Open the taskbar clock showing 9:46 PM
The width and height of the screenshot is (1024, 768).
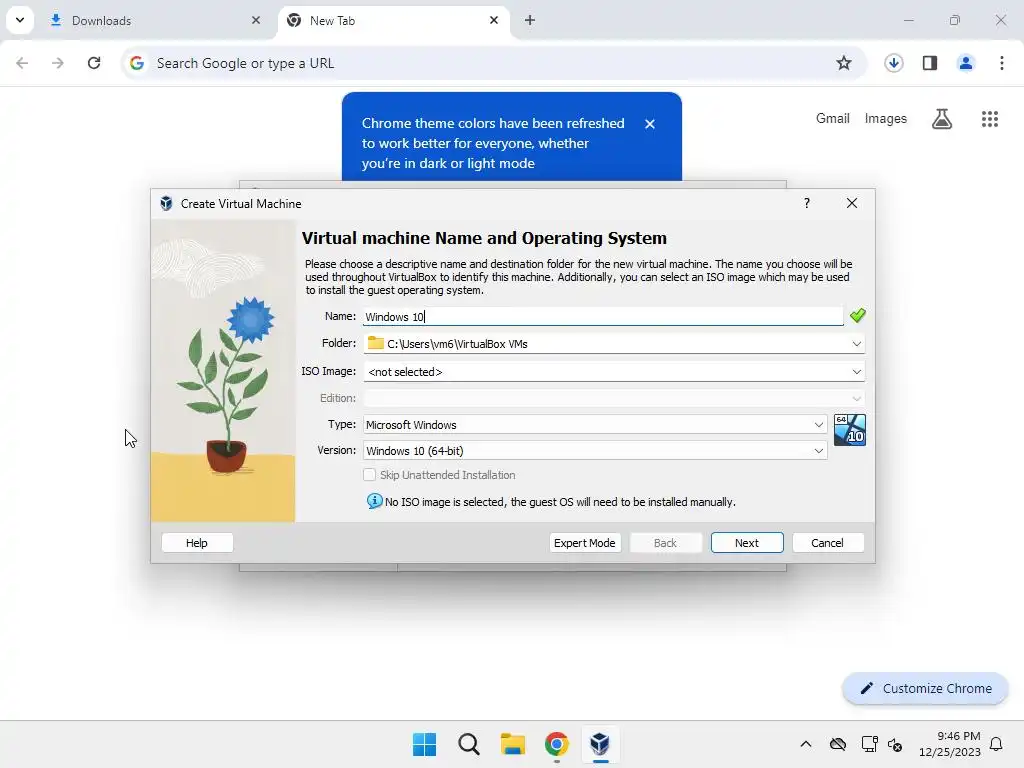click(x=950, y=744)
